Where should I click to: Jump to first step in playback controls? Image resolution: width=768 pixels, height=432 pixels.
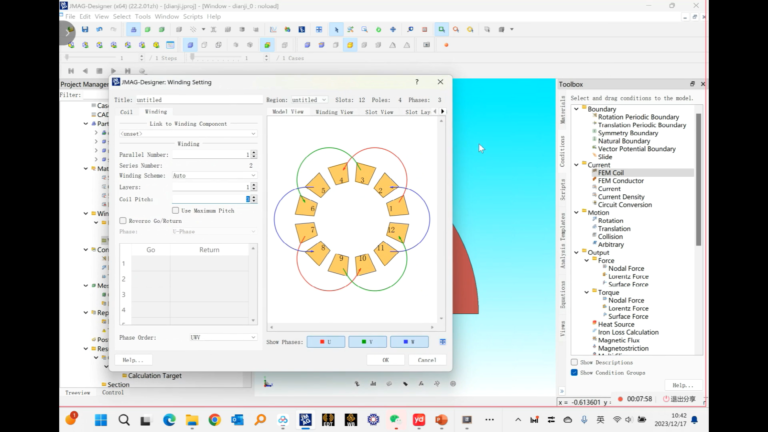point(71,71)
